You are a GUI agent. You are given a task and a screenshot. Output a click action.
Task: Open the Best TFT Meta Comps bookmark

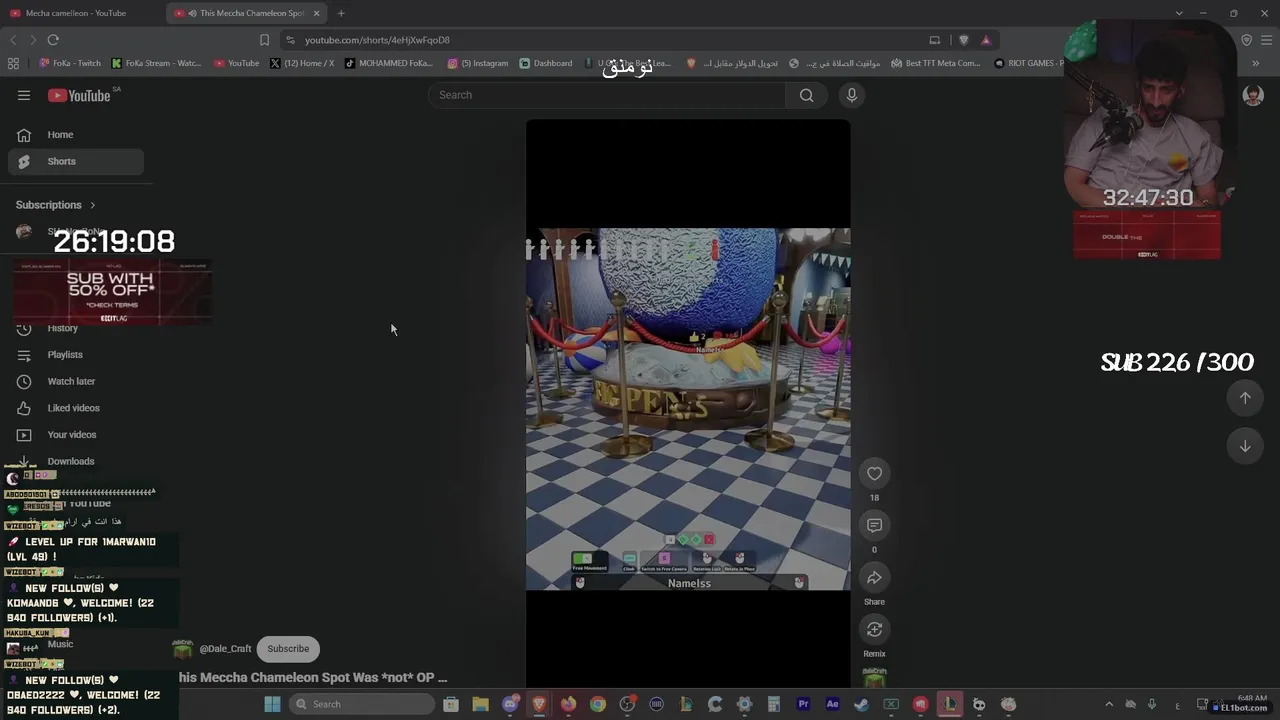tap(935, 63)
